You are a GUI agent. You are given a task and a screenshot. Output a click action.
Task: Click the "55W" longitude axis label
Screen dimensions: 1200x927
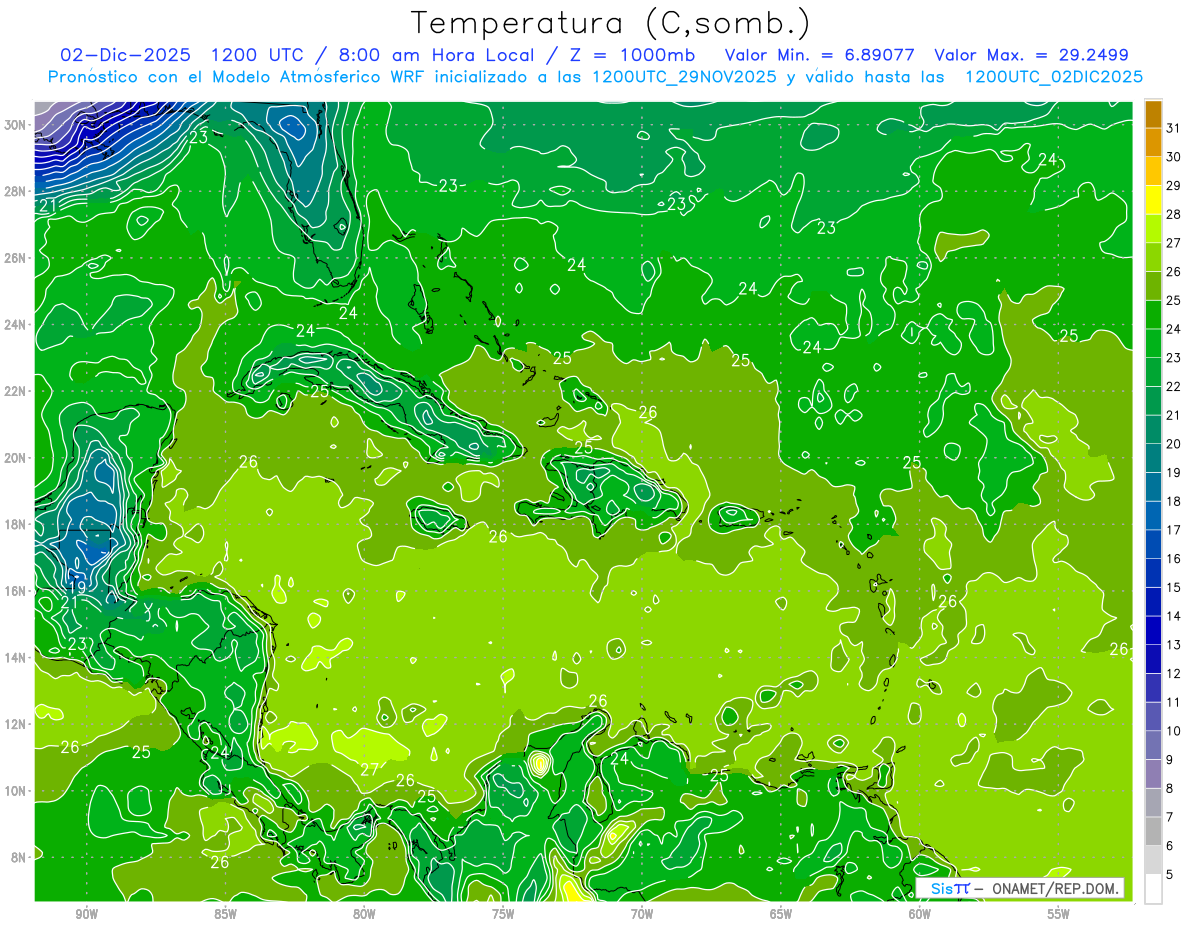[1059, 914]
